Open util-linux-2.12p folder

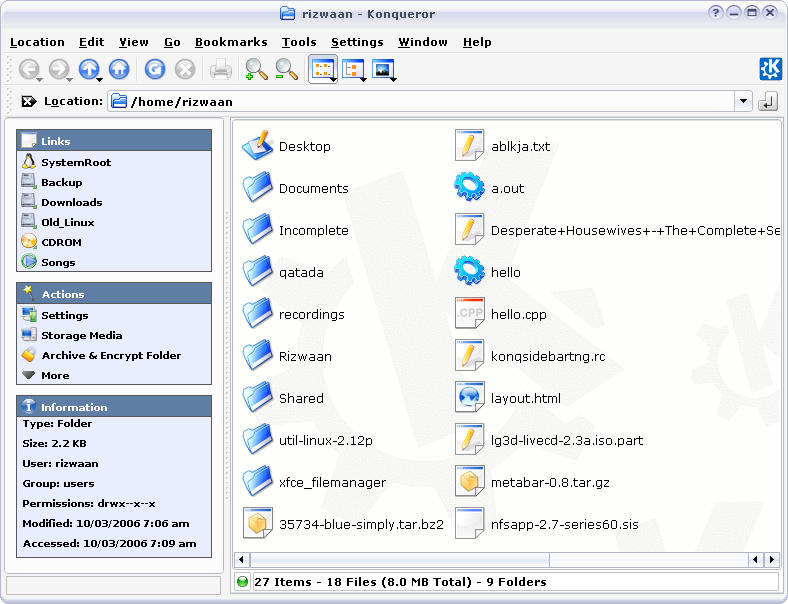click(x=308, y=440)
